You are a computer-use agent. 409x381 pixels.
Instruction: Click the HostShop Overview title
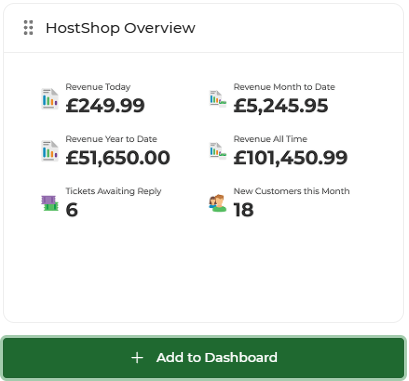(120, 28)
